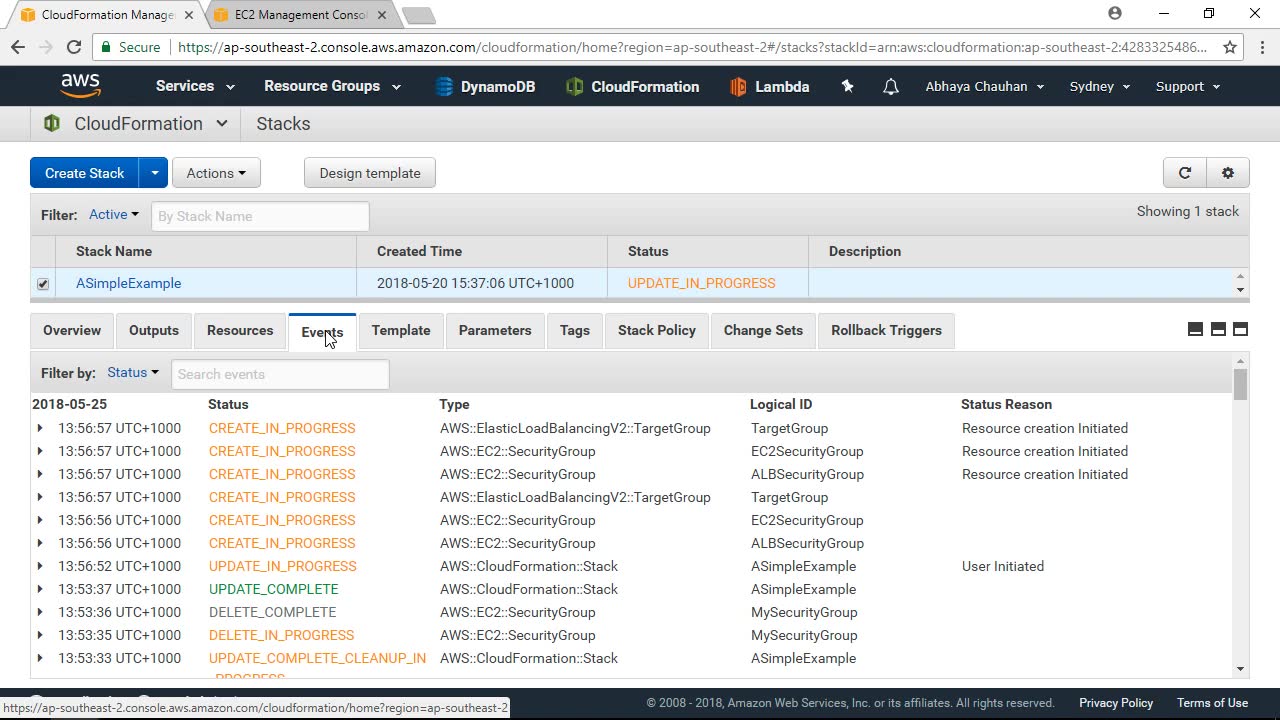Select the minimized bottom pane layout icon
1280x720 pixels.
point(1195,330)
